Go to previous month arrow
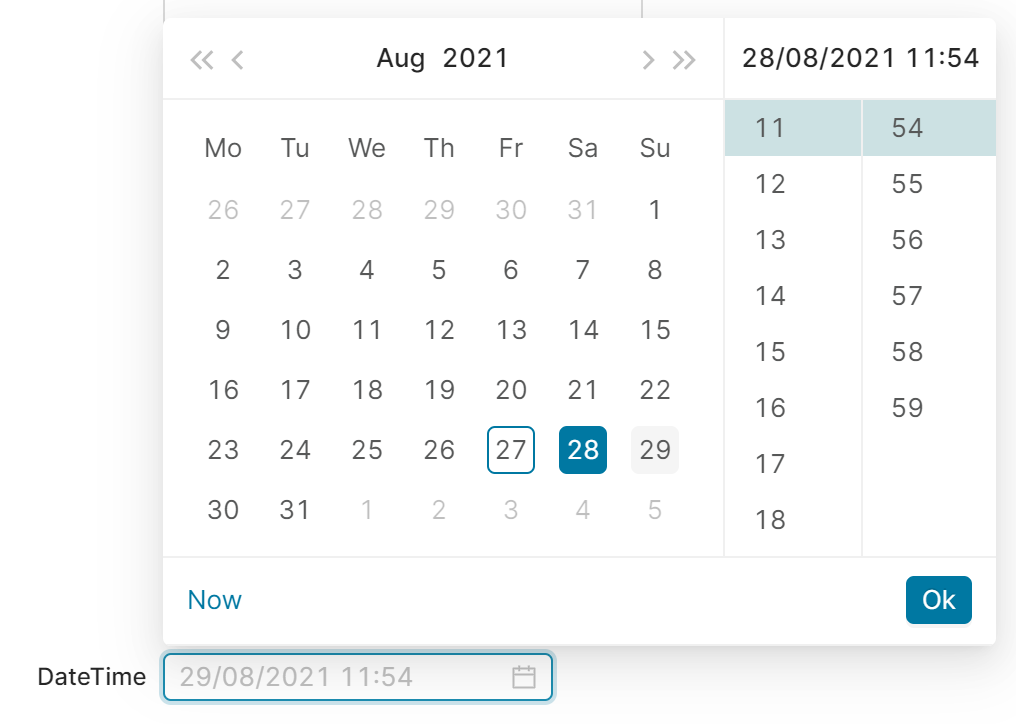 coord(237,60)
